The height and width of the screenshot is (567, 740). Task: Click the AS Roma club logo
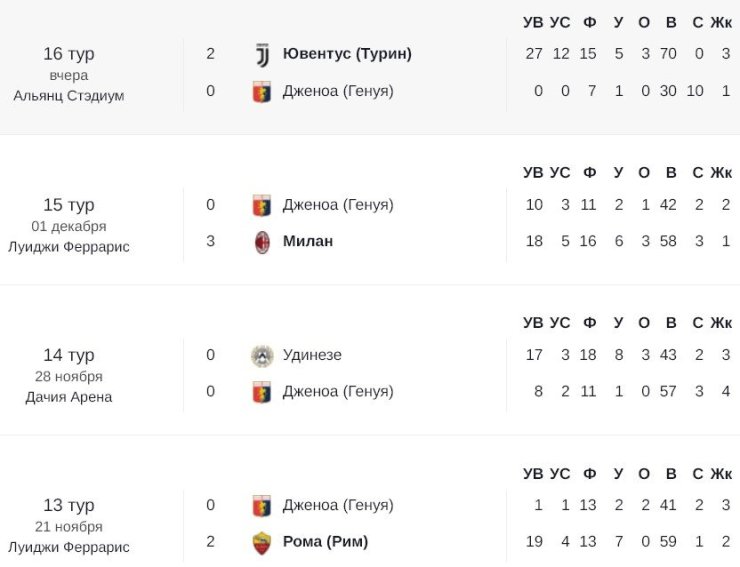262,542
